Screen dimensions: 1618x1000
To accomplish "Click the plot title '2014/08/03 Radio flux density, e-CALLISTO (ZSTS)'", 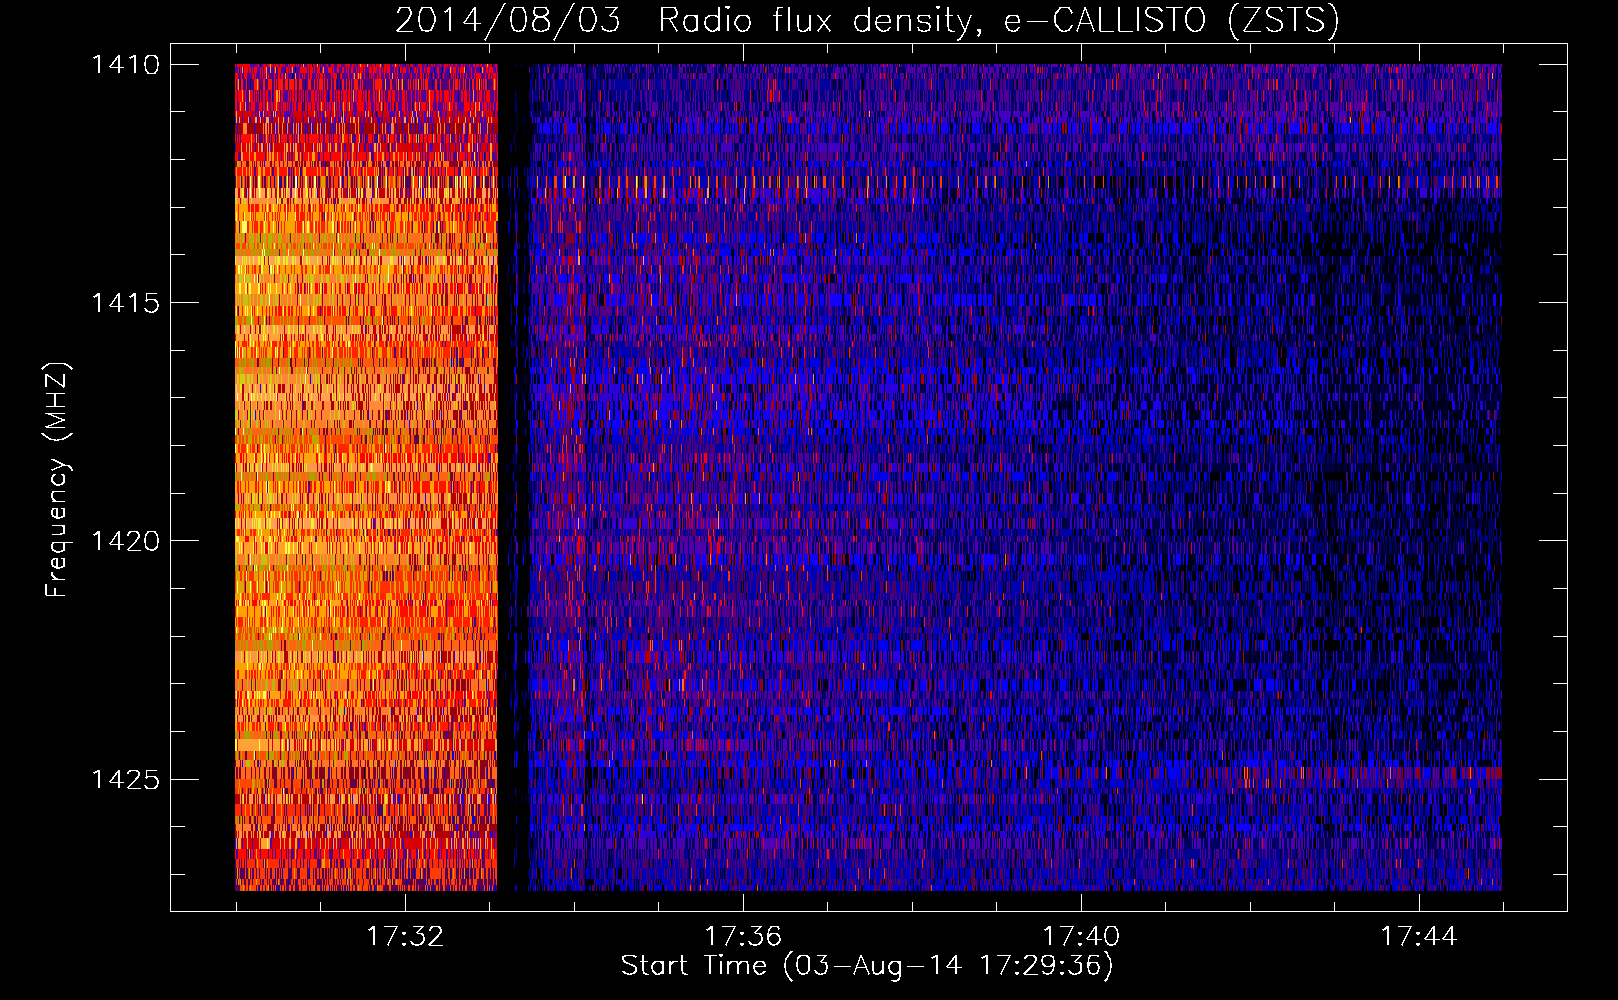I will (867, 21).
